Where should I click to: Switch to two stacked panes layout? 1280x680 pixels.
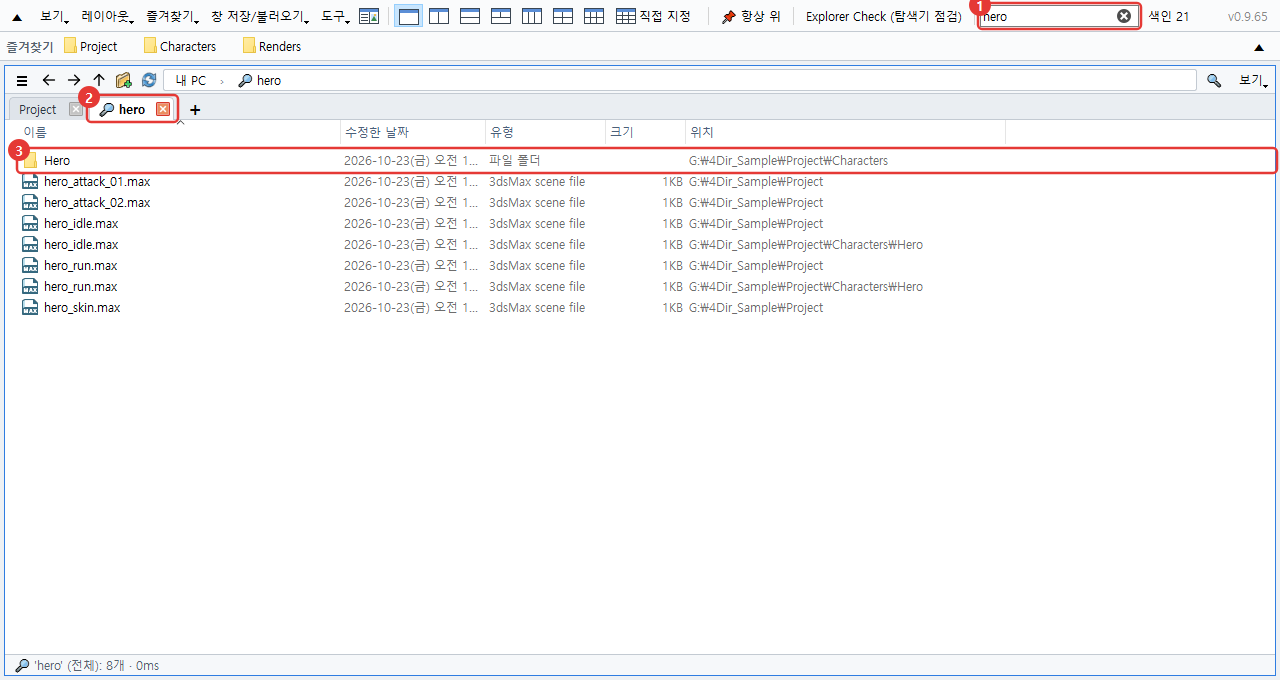point(470,16)
